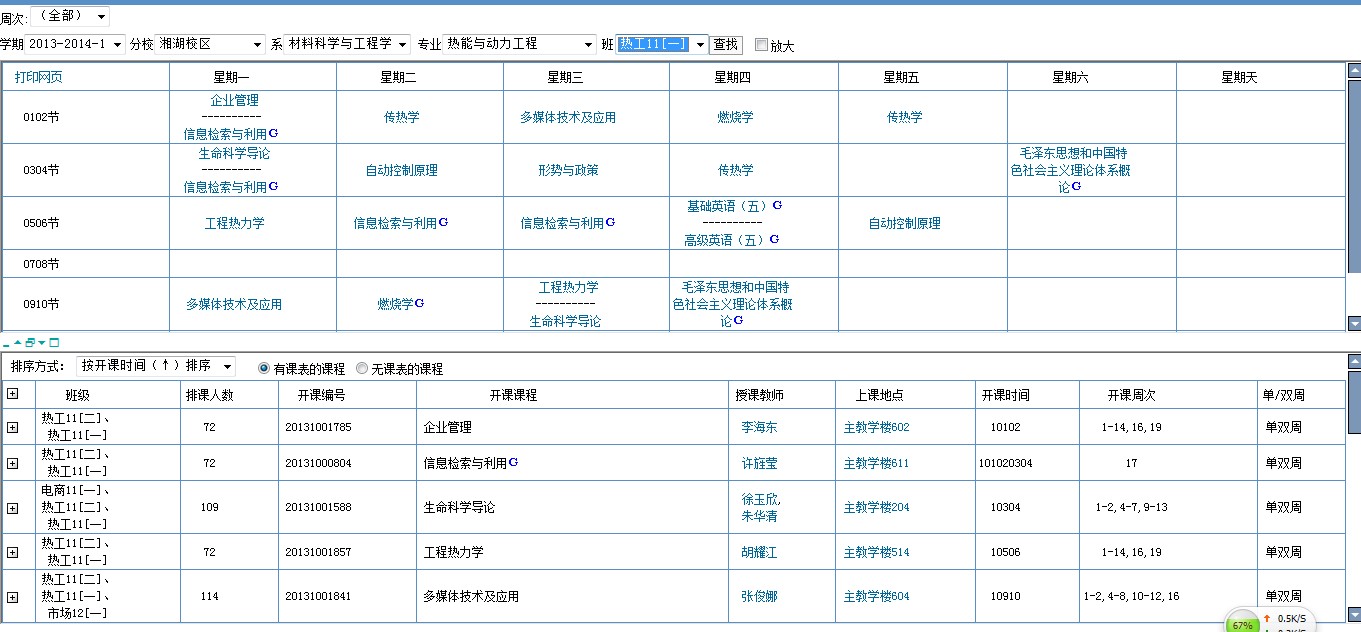Image resolution: width=1361 pixels, height=632 pixels.
Task: Click course list scrollbar down arrow
Action: 1354,614
